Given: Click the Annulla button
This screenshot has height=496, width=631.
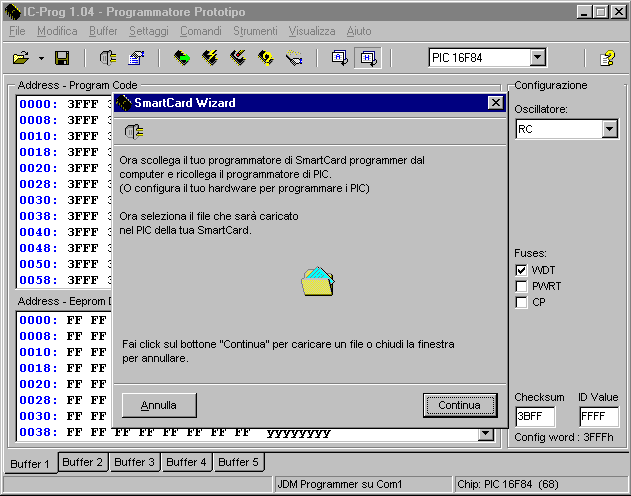Looking at the screenshot, I should (159, 405).
